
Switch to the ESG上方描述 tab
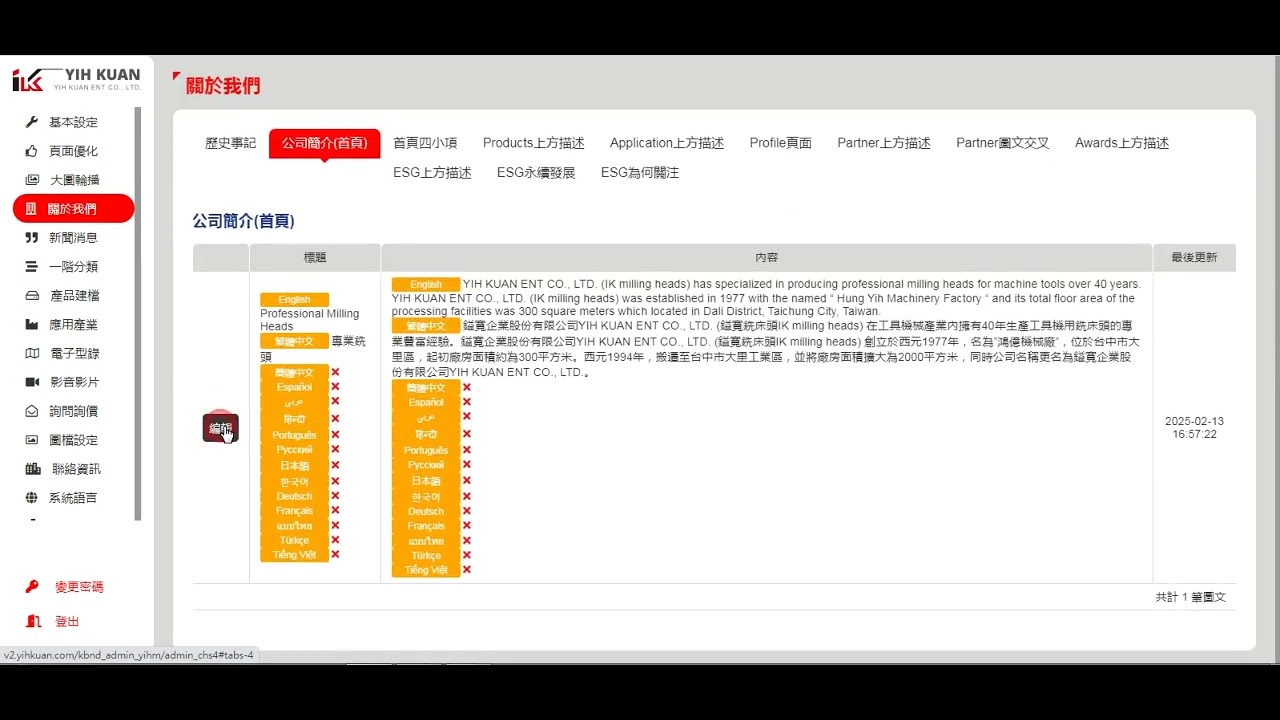click(432, 173)
